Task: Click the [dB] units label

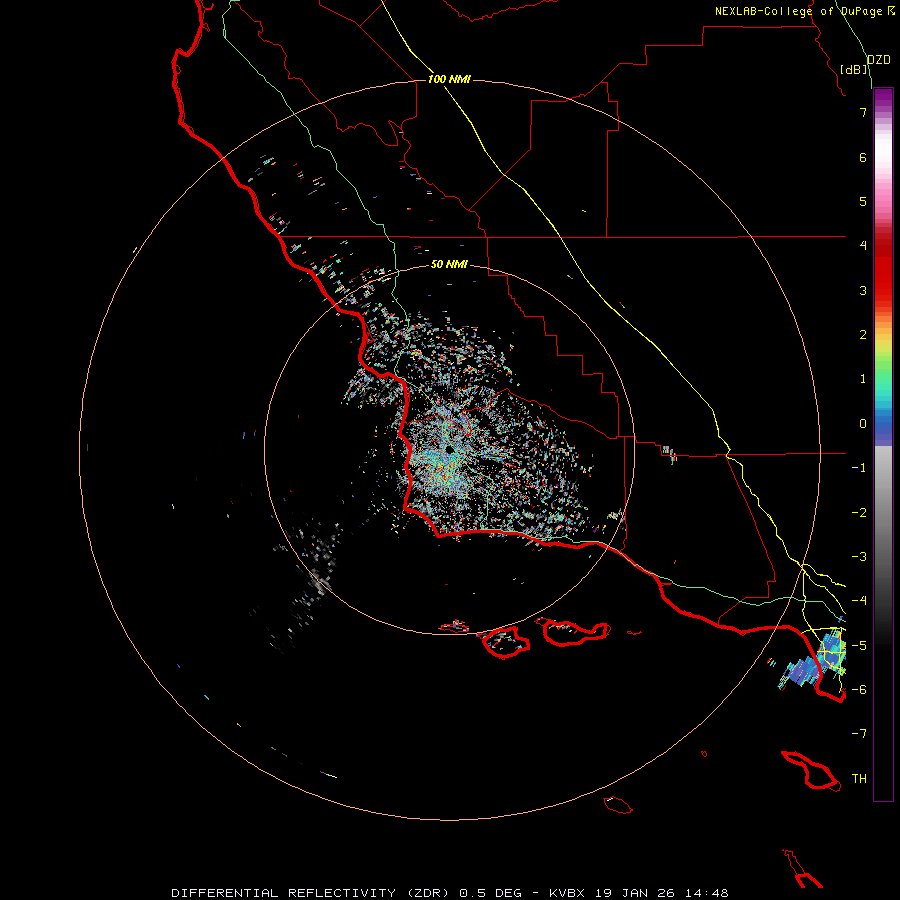Action: pyautogui.click(x=854, y=69)
